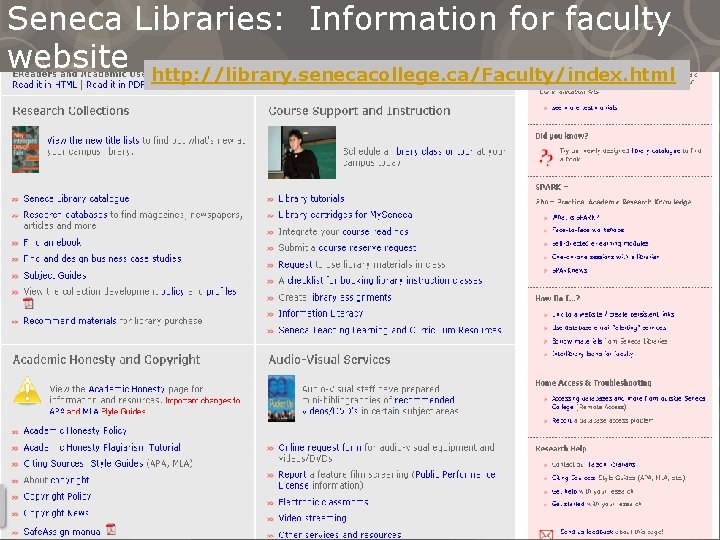Open Copyright News link

tap(56, 513)
